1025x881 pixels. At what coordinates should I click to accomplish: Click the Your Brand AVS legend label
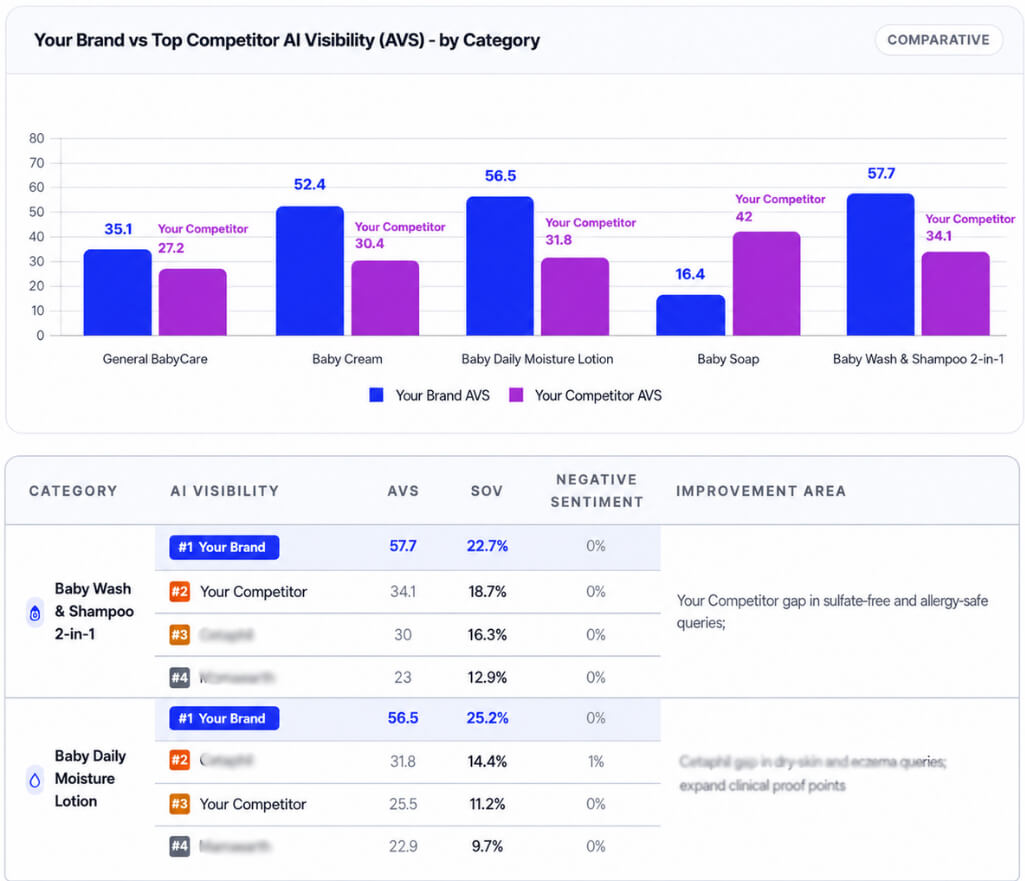(x=443, y=395)
